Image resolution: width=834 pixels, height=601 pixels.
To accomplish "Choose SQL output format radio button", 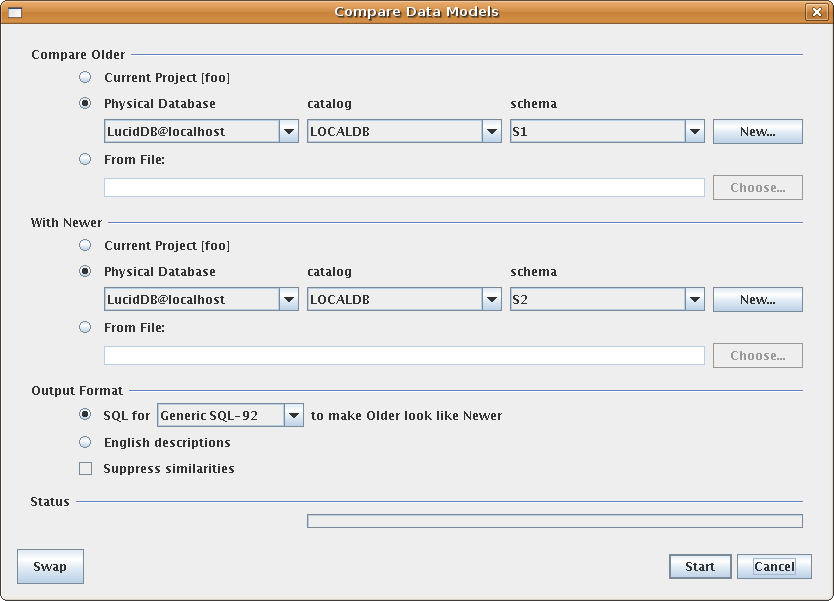I will click(85, 414).
